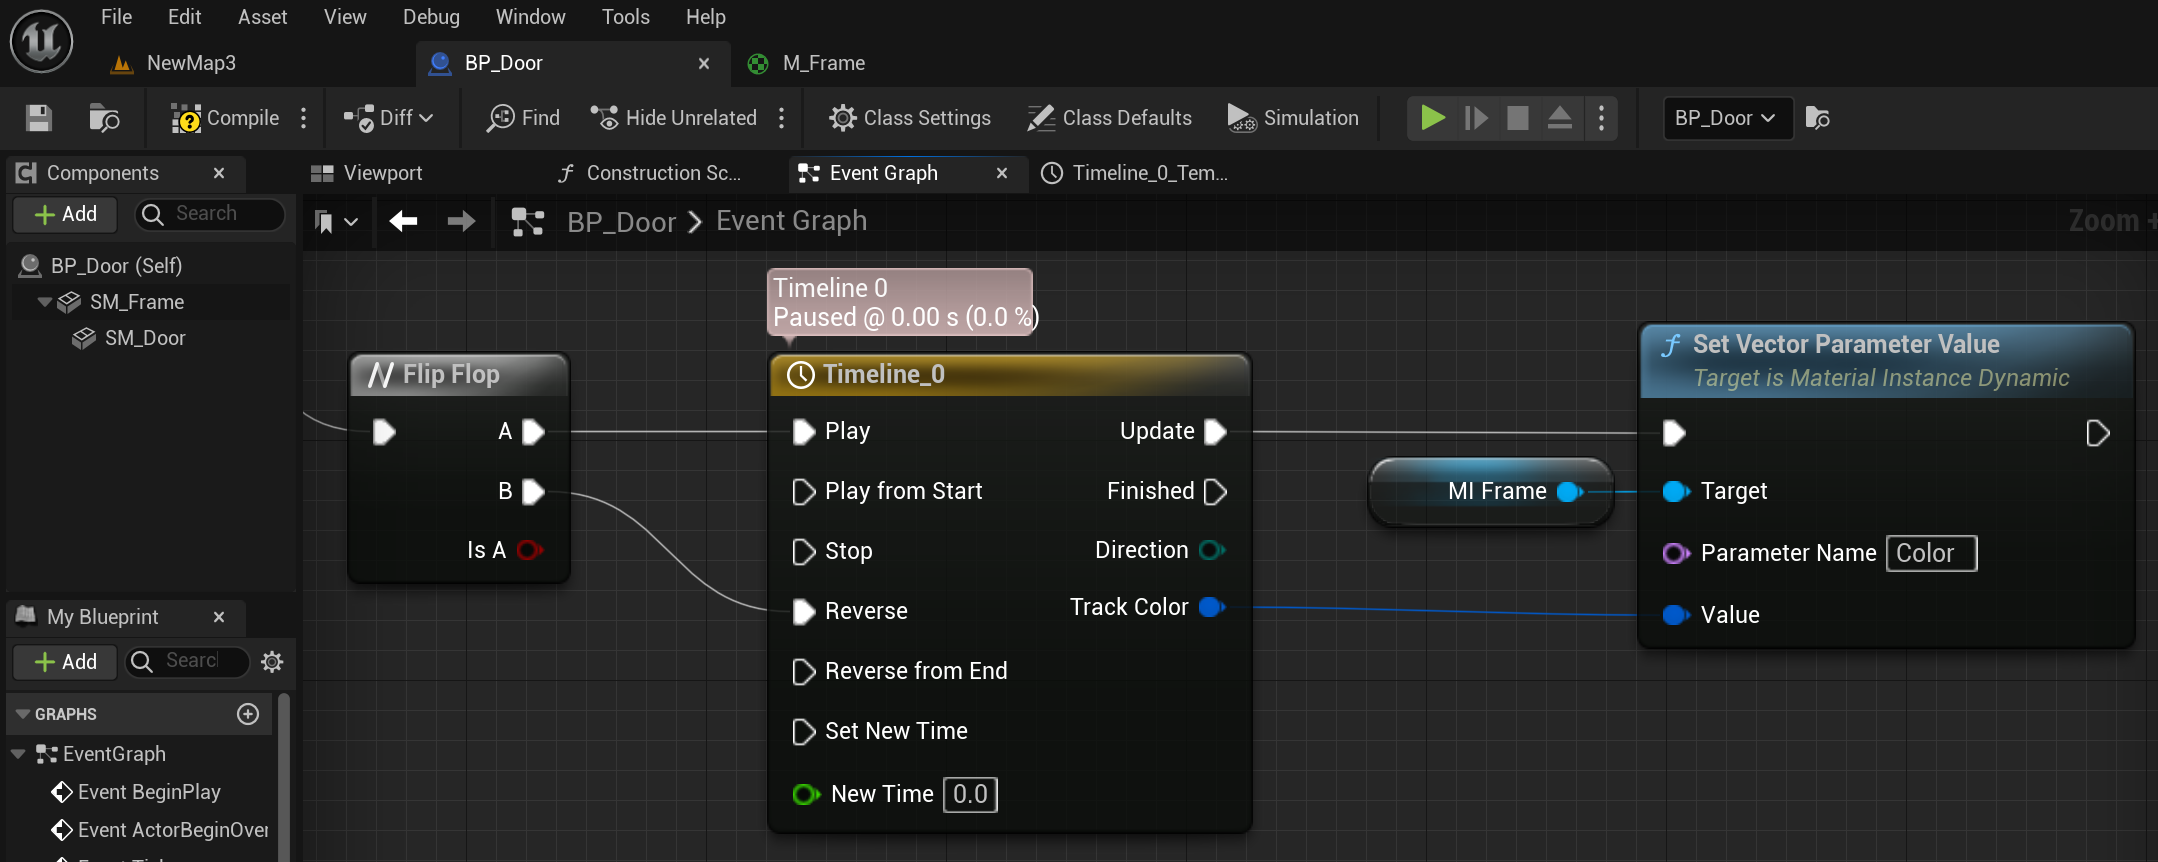Click the debug object browse icon after BP_Door
Viewport: 2158px width, 862px height.
(1818, 118)
